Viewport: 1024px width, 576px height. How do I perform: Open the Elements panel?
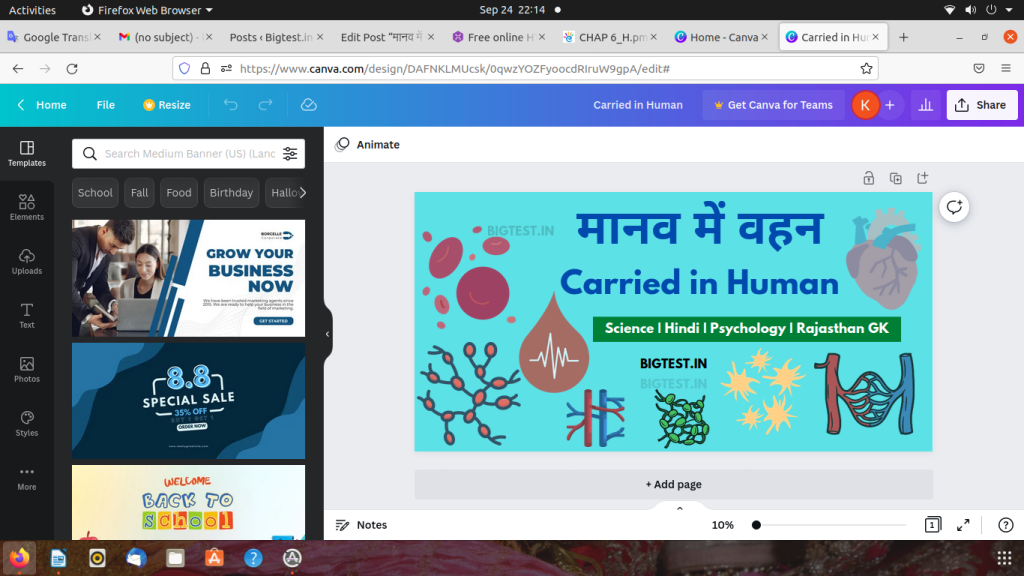(x=27, y=208)
